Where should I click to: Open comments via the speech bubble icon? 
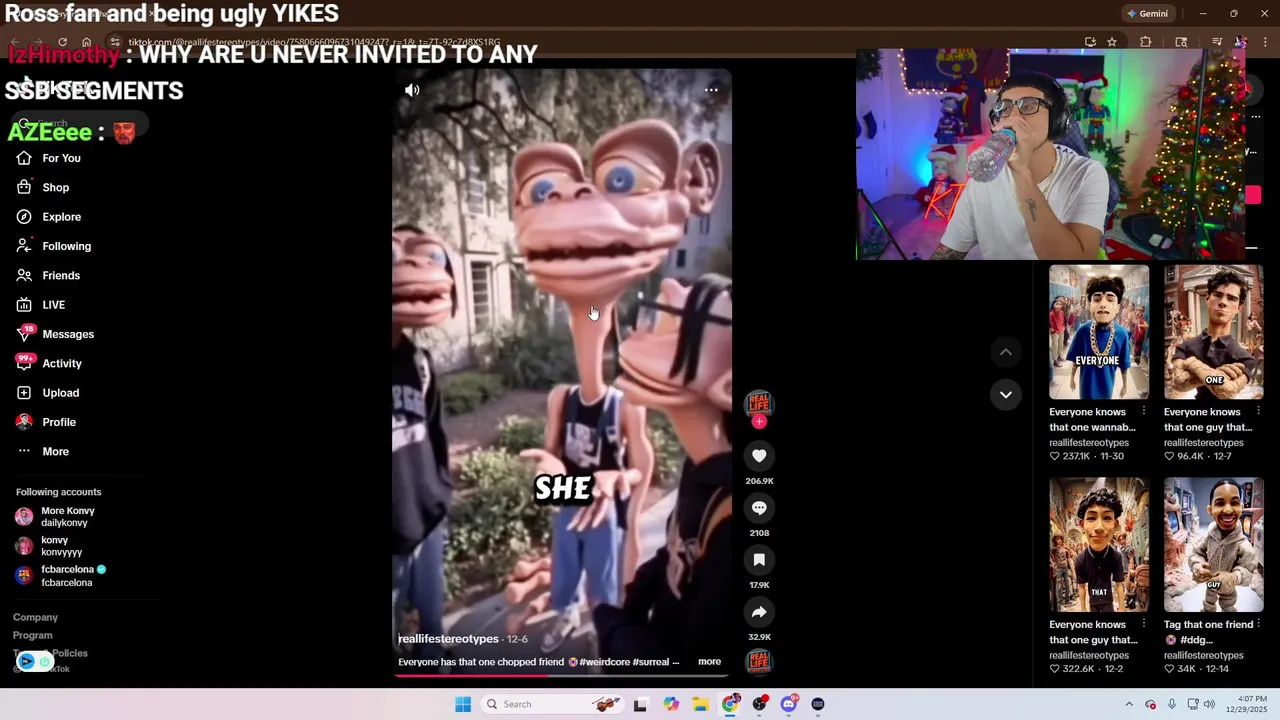point(759,508)
